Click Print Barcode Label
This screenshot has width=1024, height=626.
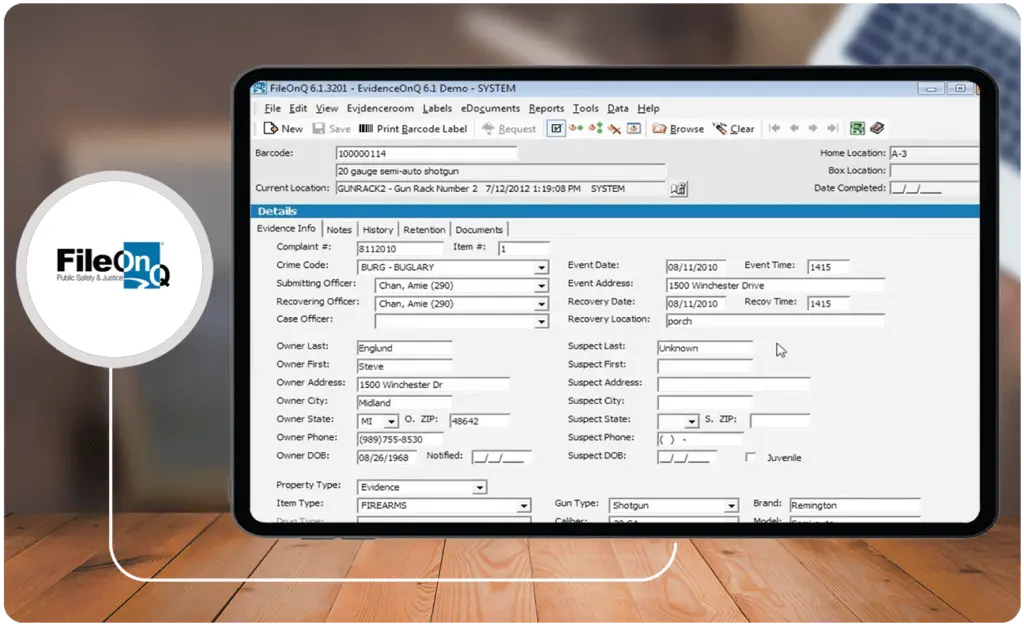click(x=413, y=129)
